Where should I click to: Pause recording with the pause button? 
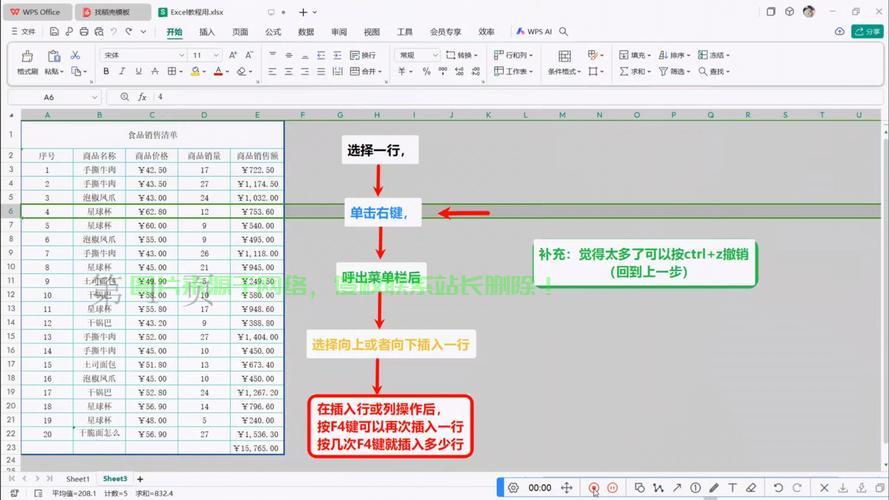click(612, 488)
